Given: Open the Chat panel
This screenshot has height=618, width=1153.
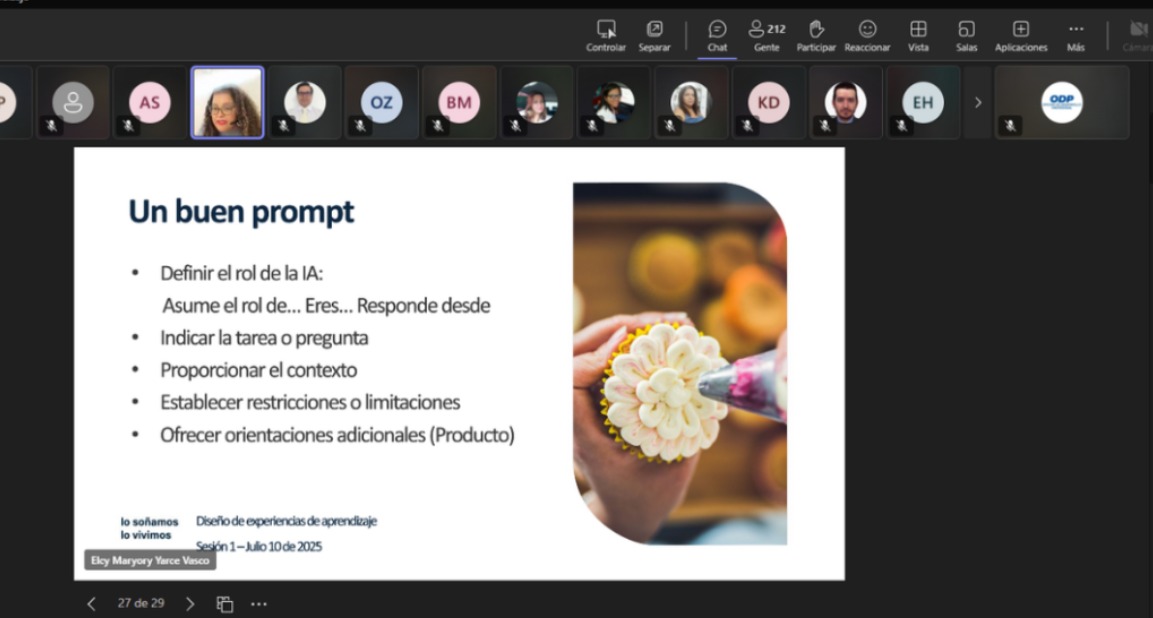Looking at the screenshot, I should point(717,36).
